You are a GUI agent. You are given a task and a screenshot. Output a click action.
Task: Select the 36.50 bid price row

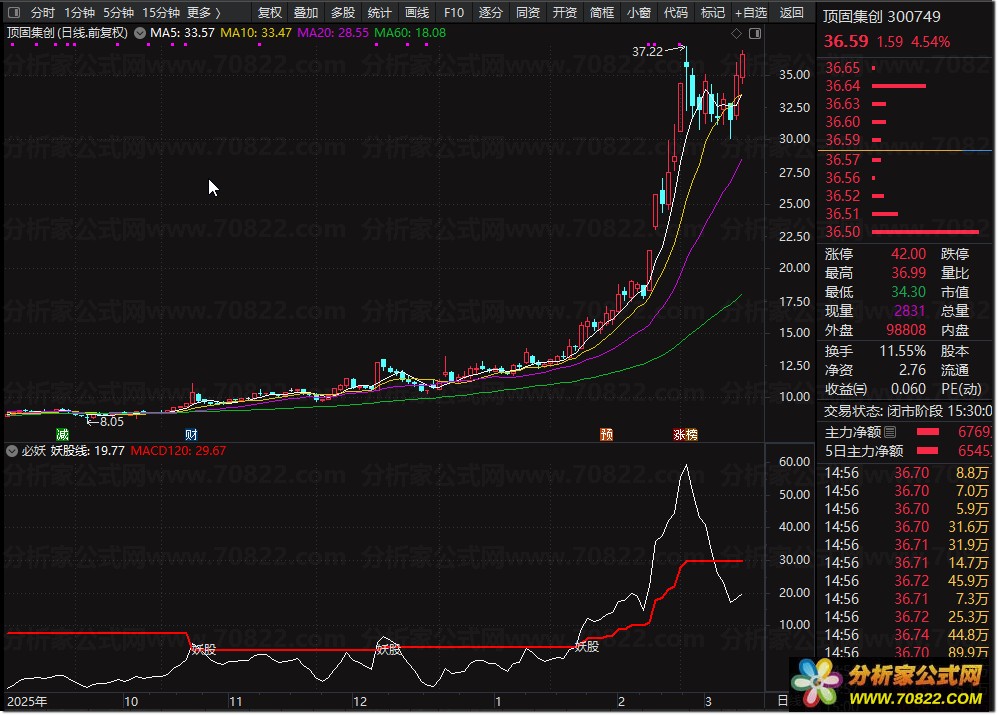coord(904,232)
